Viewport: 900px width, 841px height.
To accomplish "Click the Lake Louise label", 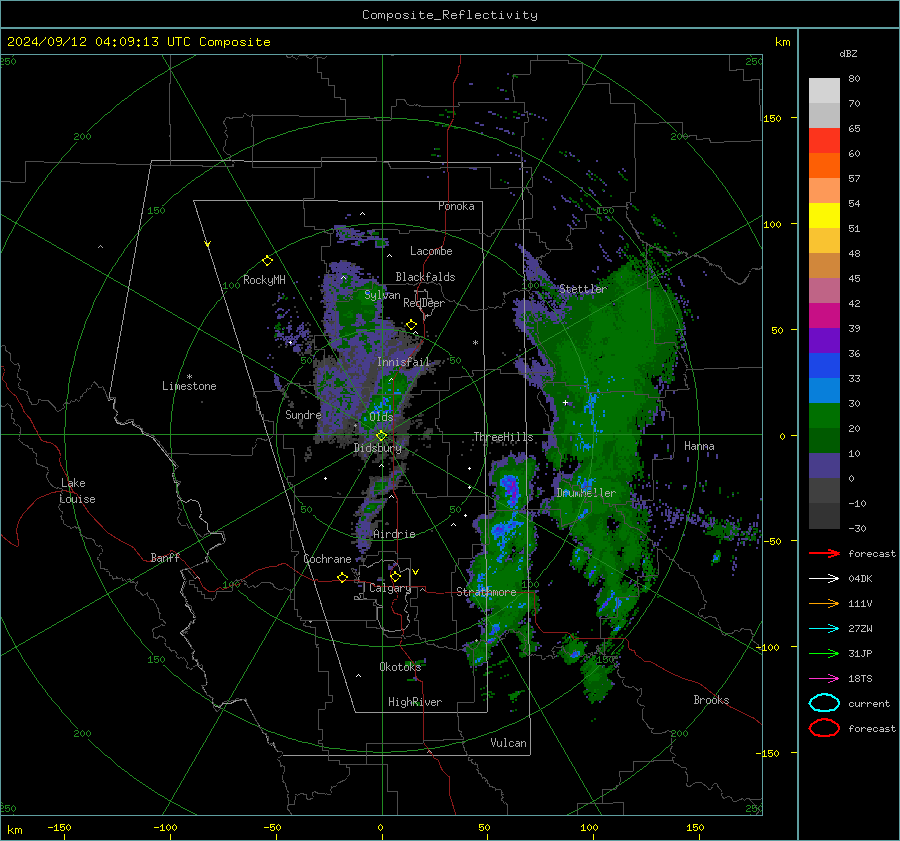I will [77, 491].
